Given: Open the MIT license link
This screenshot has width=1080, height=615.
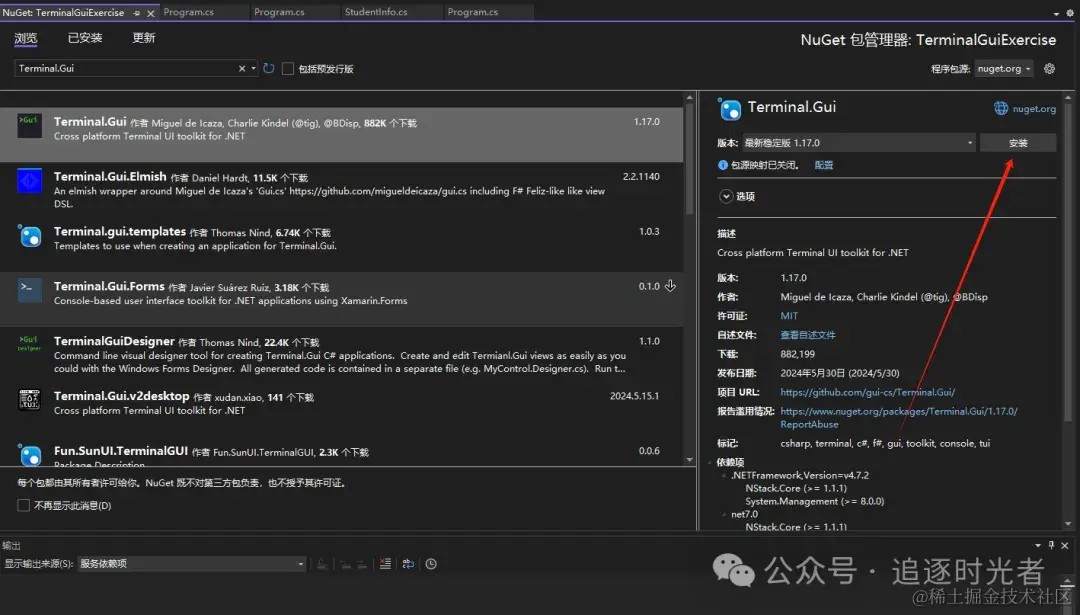Looking at the screenshot, I should 789,316.
